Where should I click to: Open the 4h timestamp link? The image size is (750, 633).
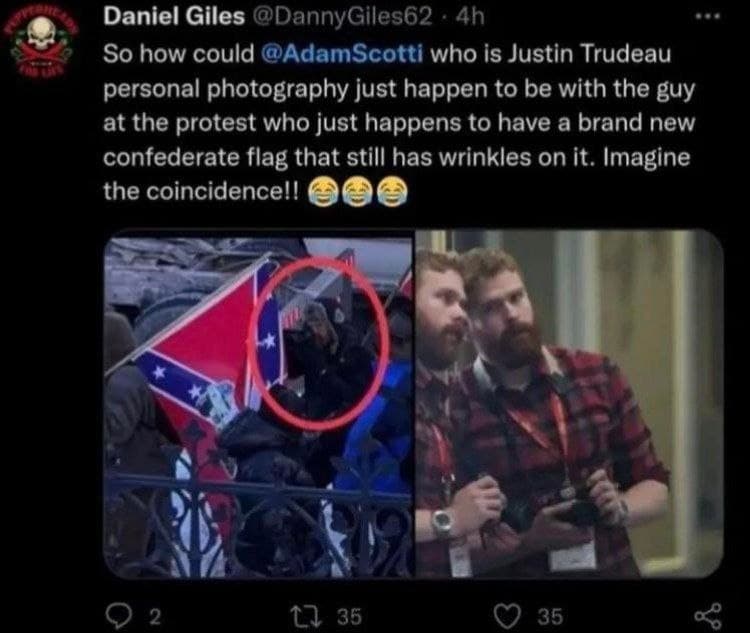(x=471, y=17)
